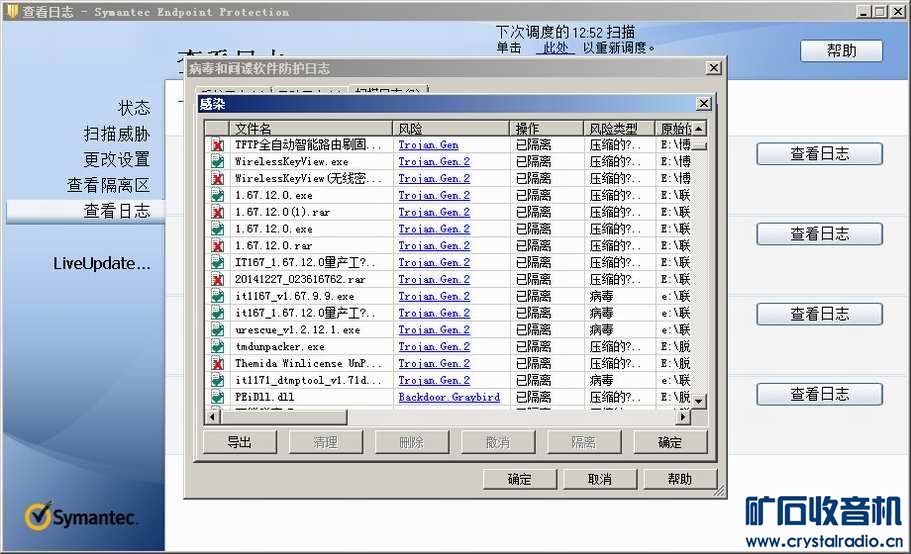Viewport: 911px width, 554px height.
Task: Click the icon beside TFTP全自动智能路由刷固 row
Action: point(218,145)
